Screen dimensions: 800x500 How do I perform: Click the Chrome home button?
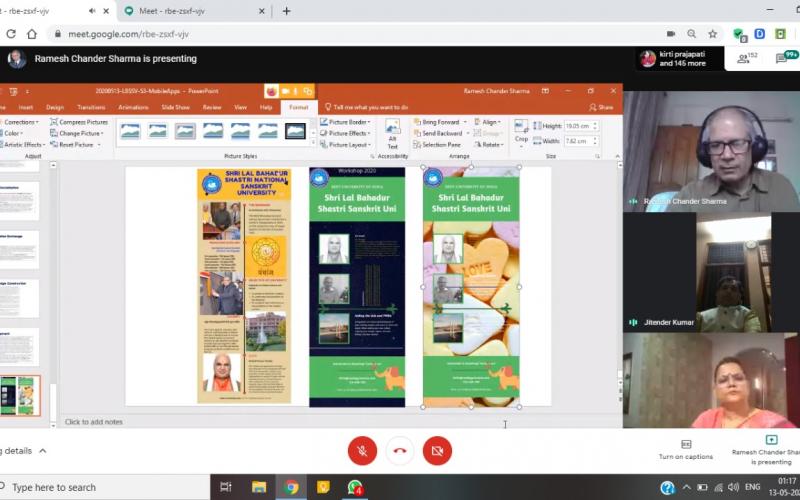pyautogui.click(x=32, y=34)
